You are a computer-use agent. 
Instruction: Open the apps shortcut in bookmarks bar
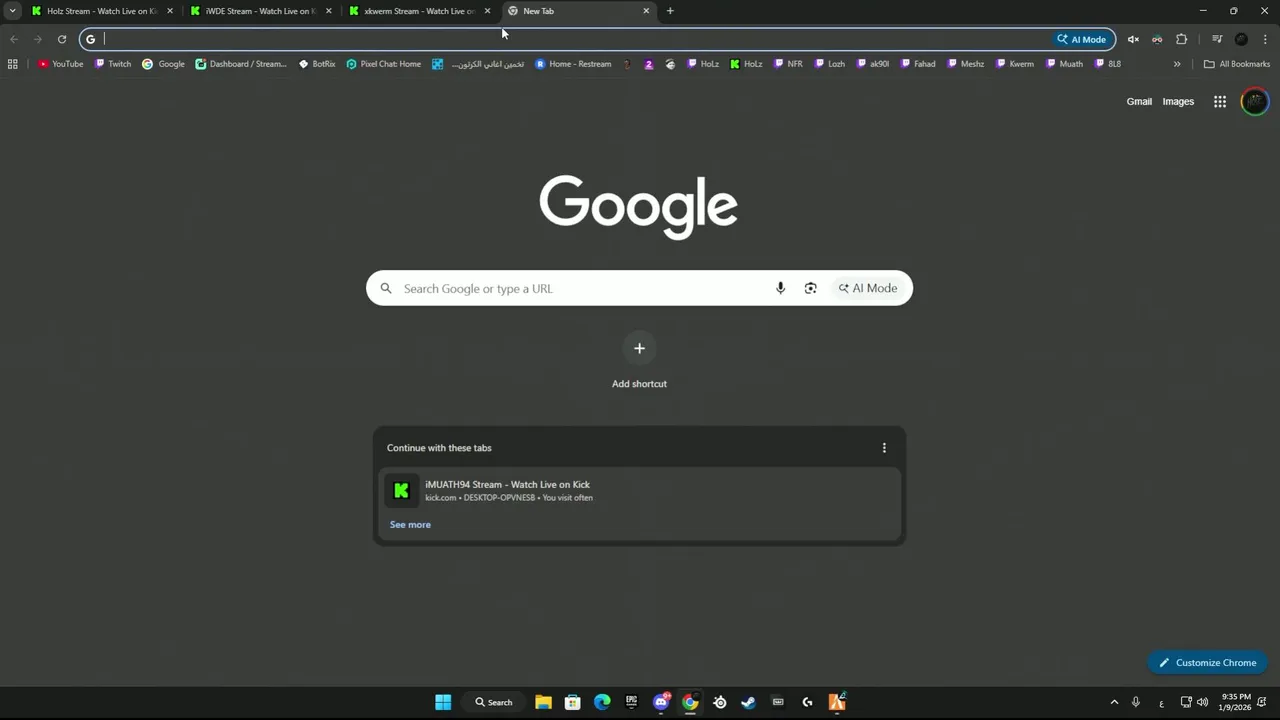(12, 64)
